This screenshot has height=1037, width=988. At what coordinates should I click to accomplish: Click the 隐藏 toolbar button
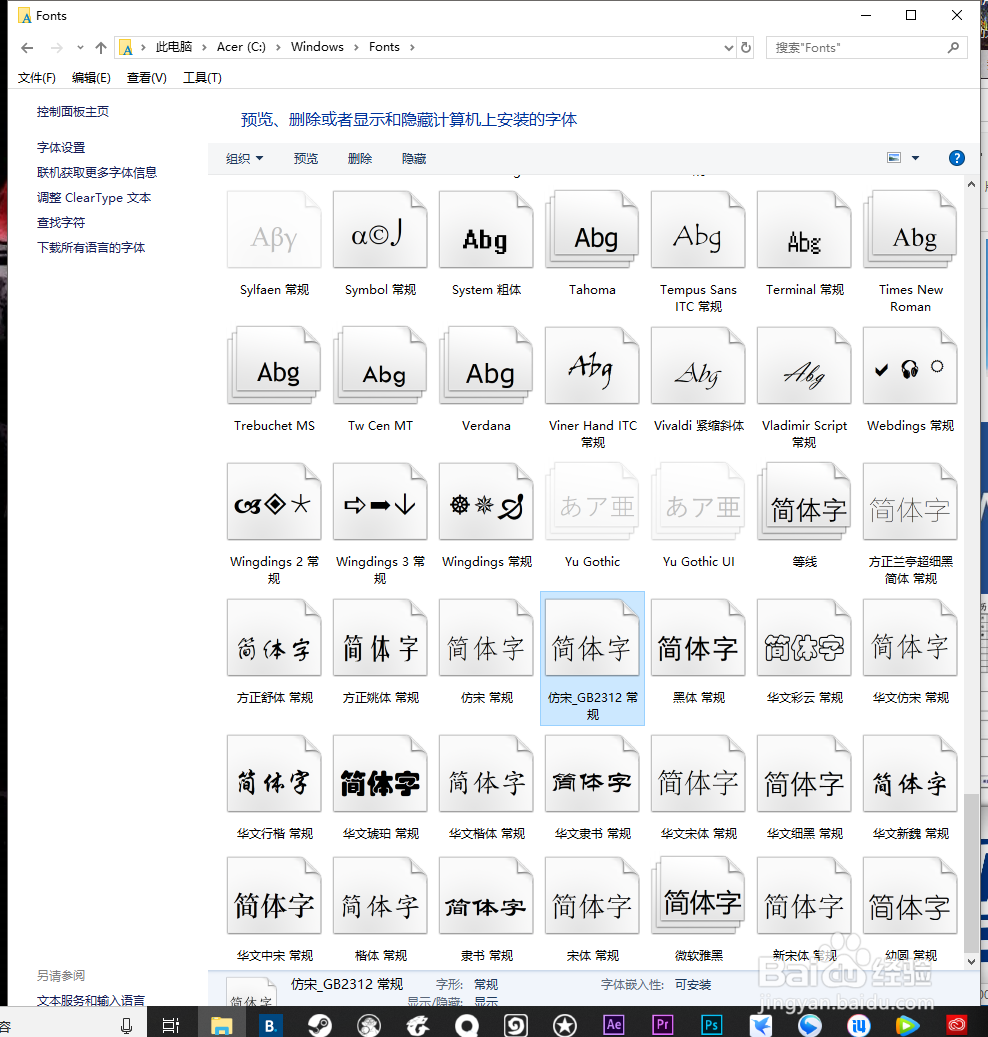[414, 159]
